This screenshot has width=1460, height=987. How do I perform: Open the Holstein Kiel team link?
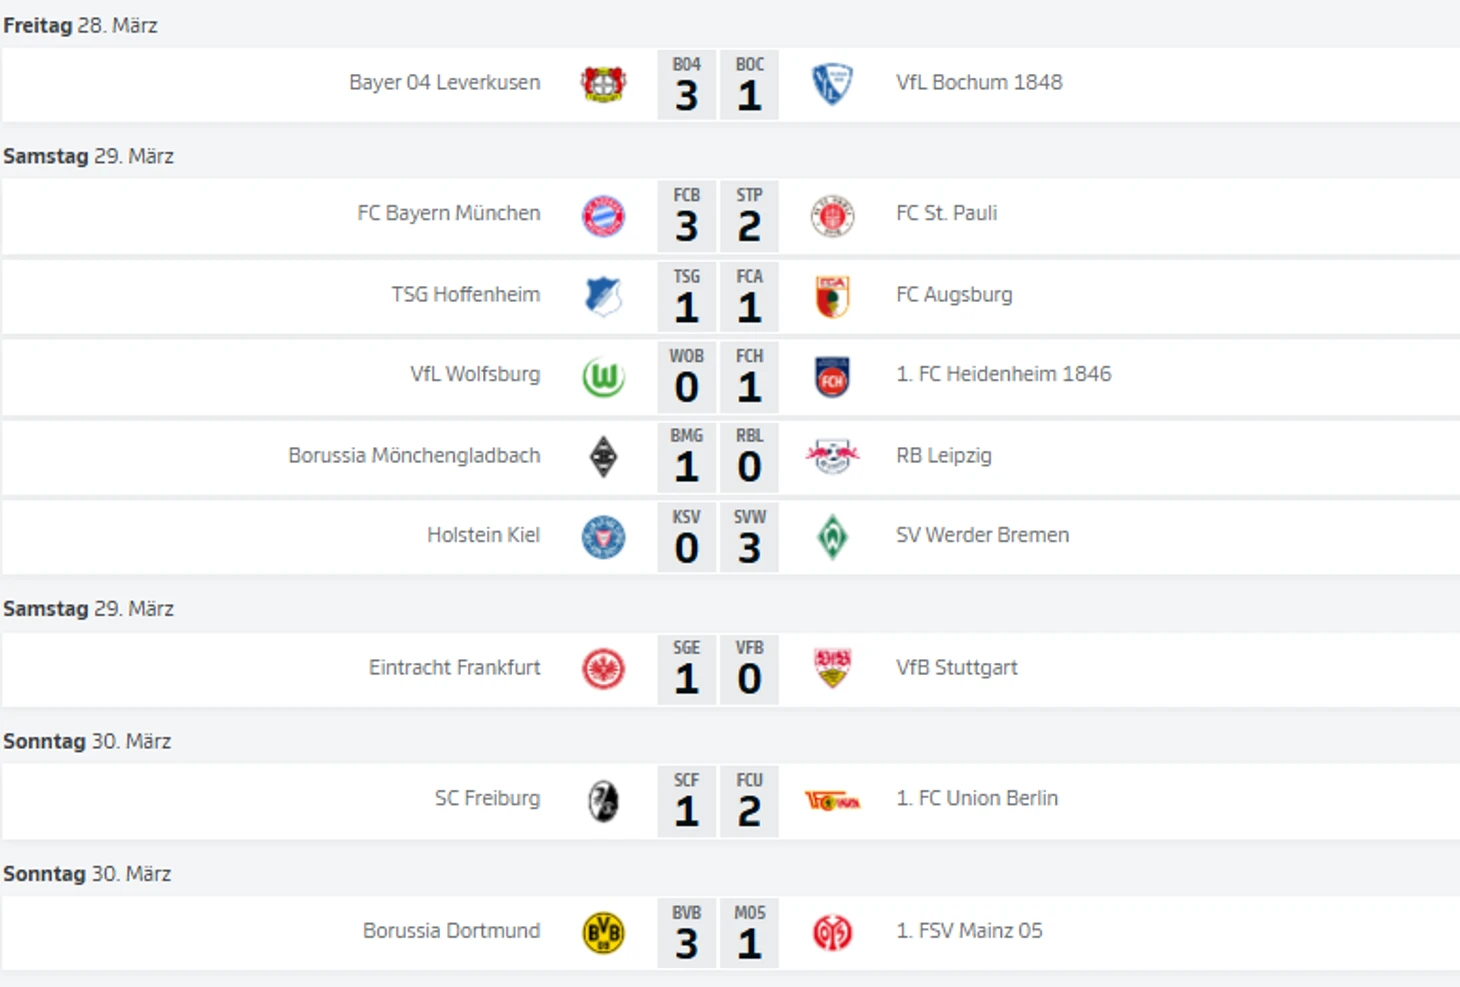coord(483,535)
